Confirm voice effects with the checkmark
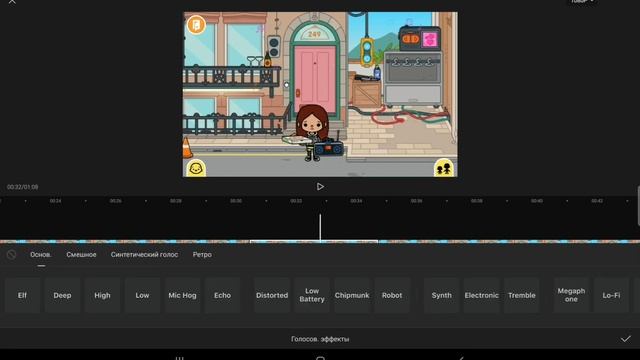This screenshot has width=640, height=360. (626, 339)
